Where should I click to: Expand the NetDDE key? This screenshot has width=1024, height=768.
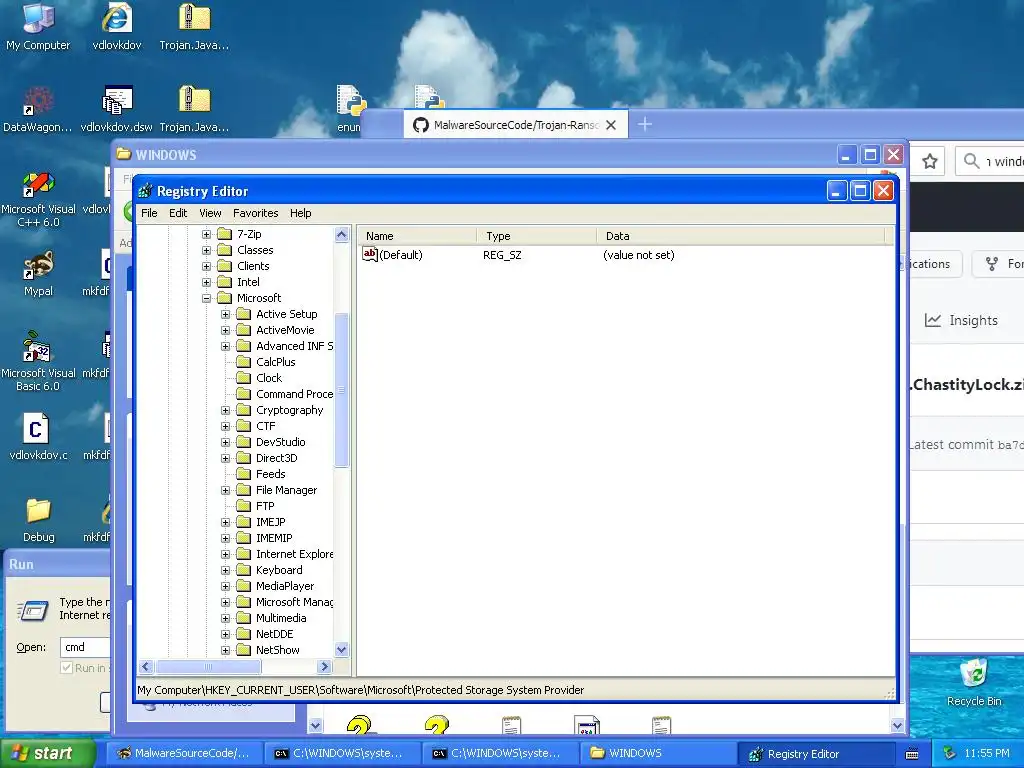pos(225,634)
